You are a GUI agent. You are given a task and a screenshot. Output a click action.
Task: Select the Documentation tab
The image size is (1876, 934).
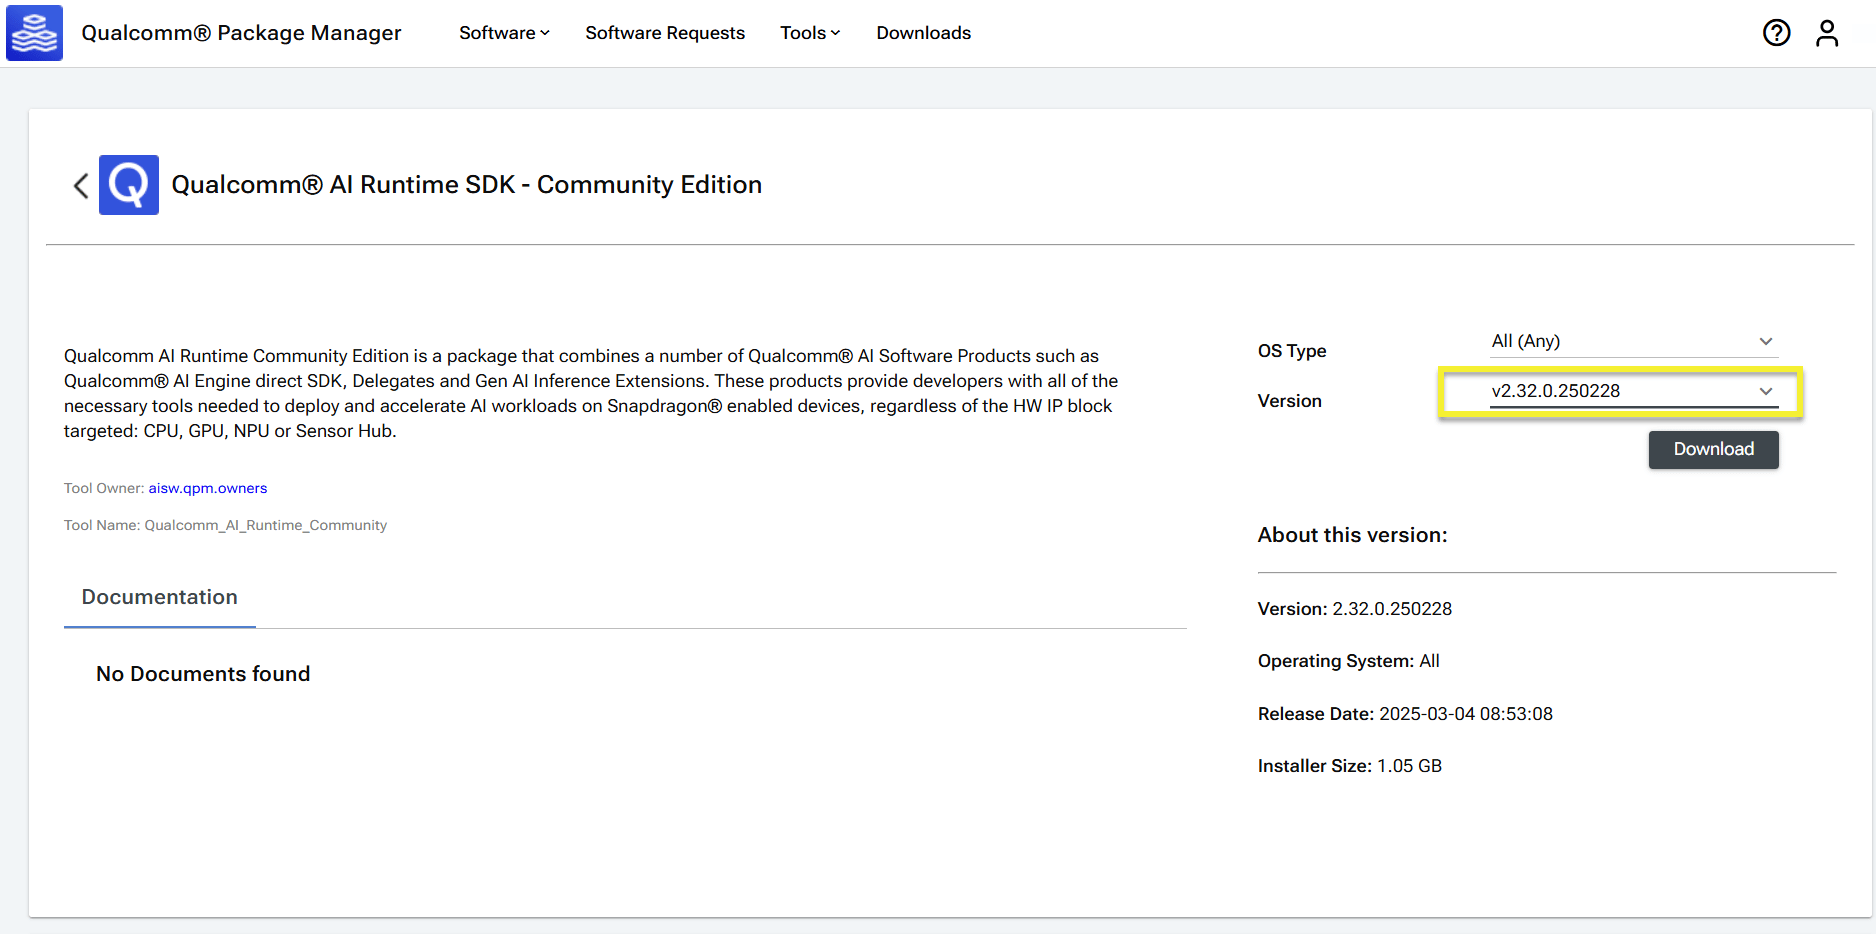160,598
